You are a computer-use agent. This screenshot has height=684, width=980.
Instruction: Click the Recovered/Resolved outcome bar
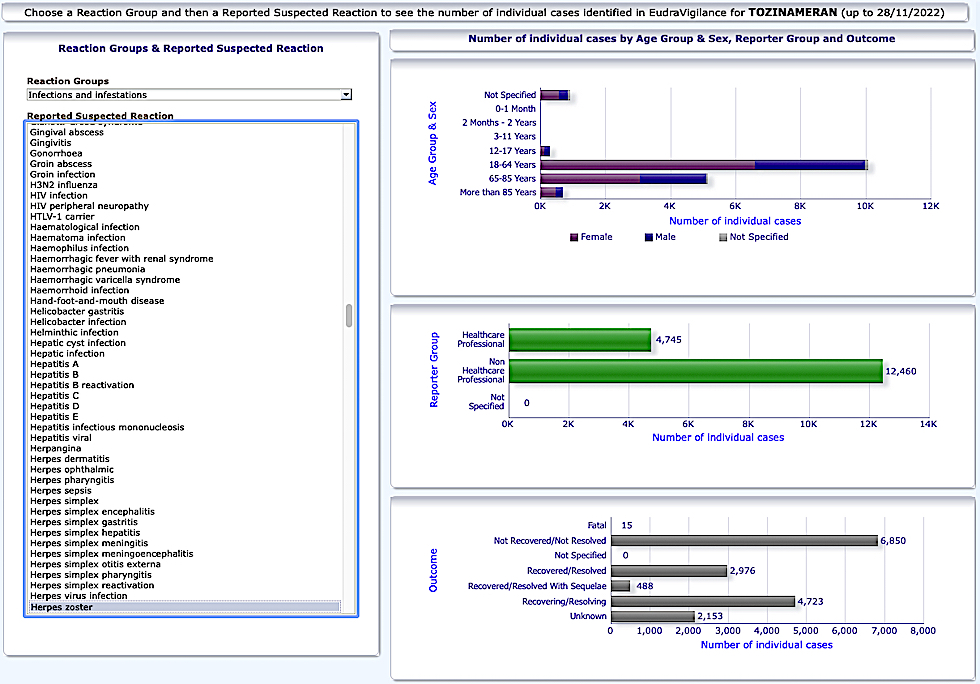coord(669,571)
